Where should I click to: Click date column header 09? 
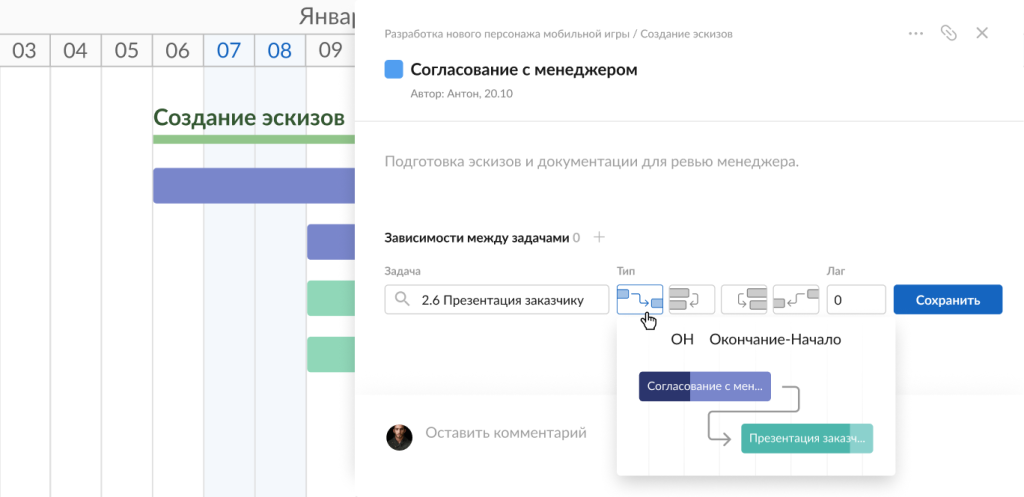330,50
